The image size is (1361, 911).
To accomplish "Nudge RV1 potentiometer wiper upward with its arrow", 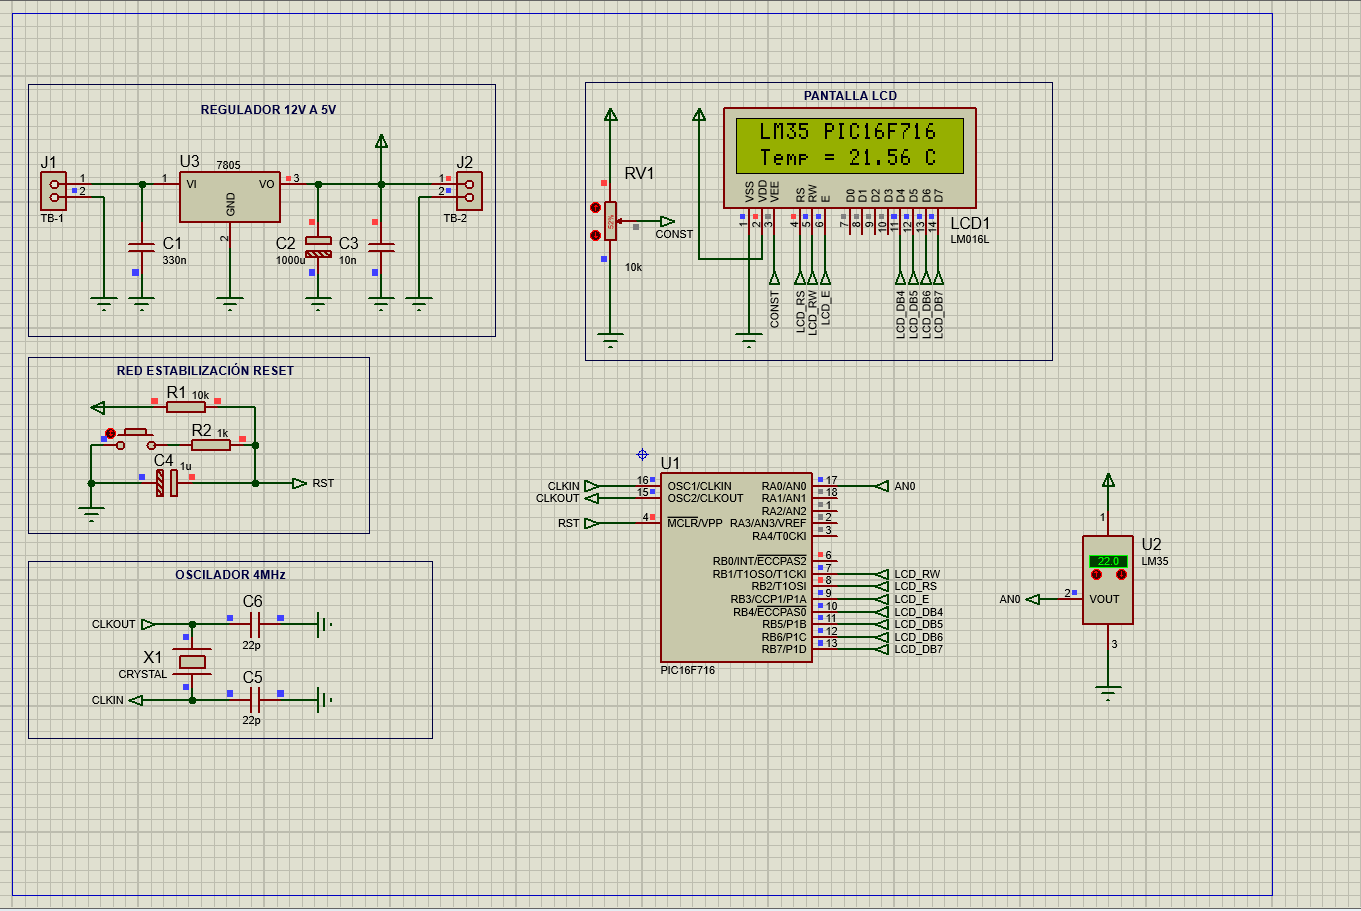I will pyautogui.click(x=595, y=208).
